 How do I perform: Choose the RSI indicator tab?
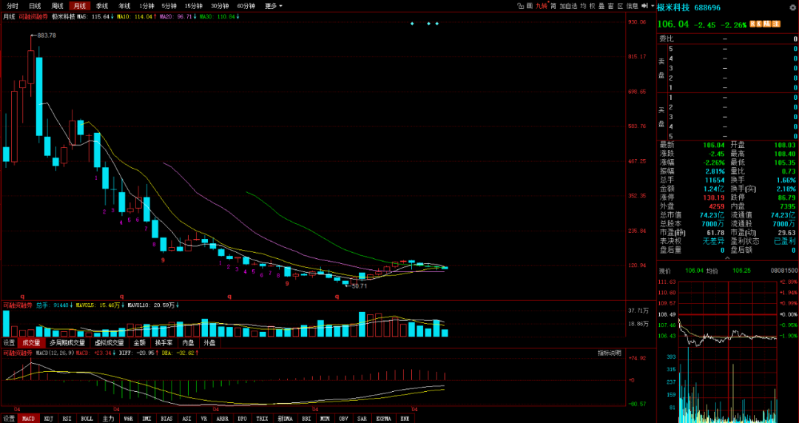[67, 418]
